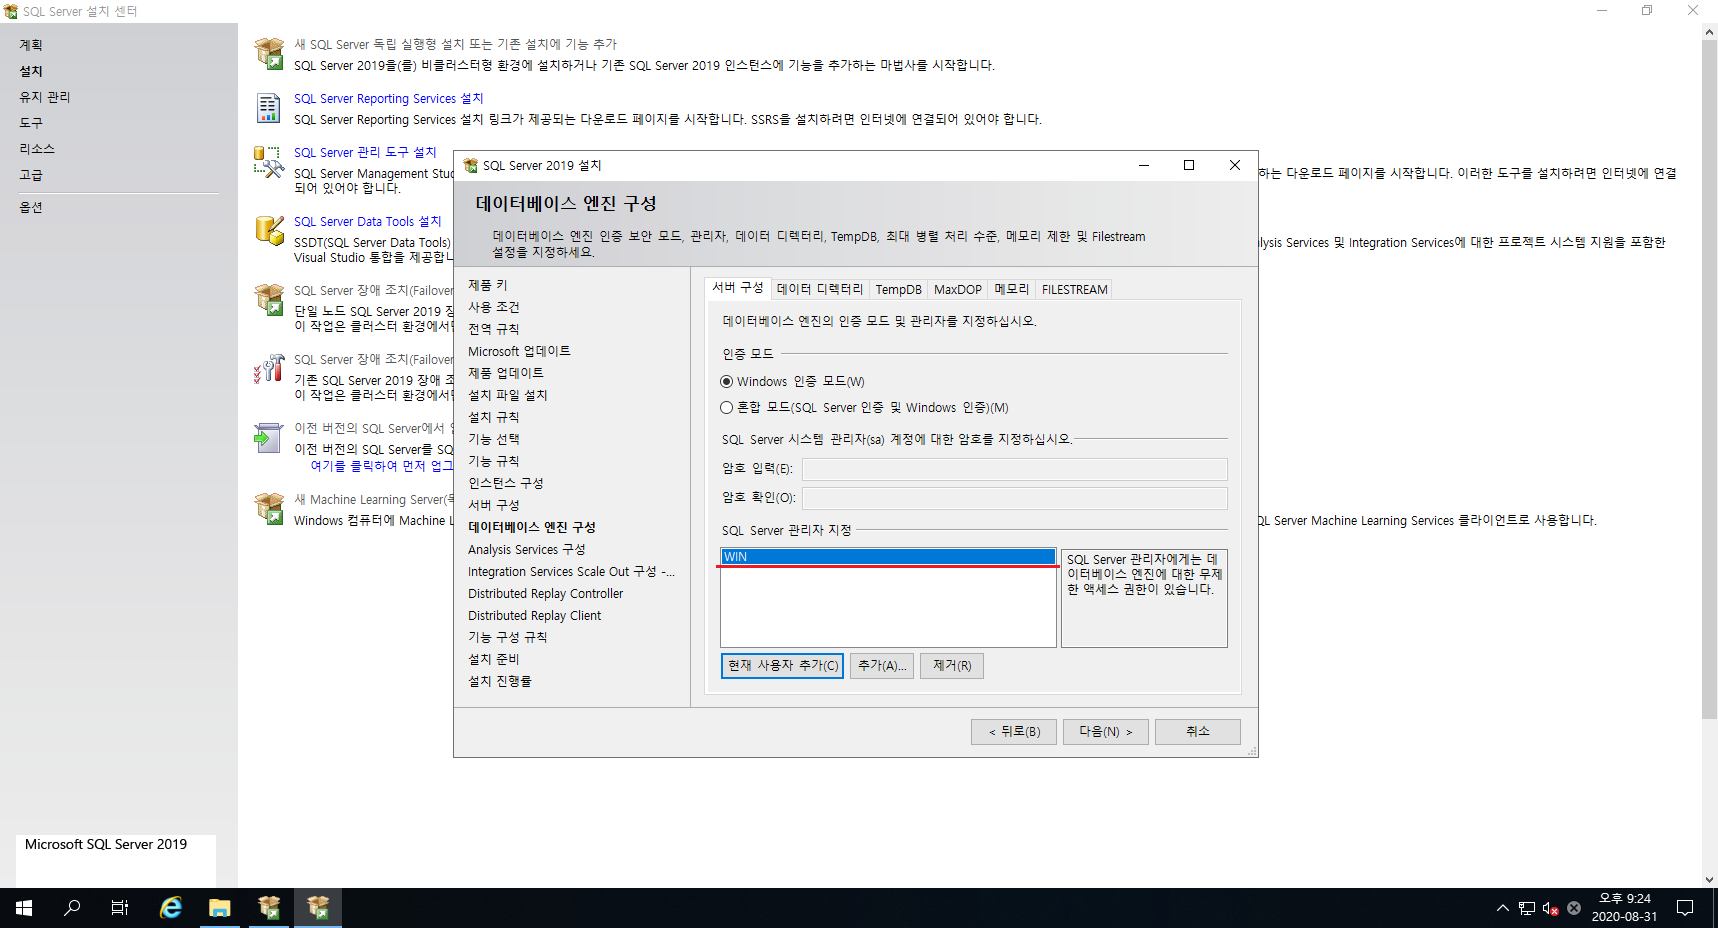
Task: Open taskbar search magnifier
Action: click(x=72, y=908)
